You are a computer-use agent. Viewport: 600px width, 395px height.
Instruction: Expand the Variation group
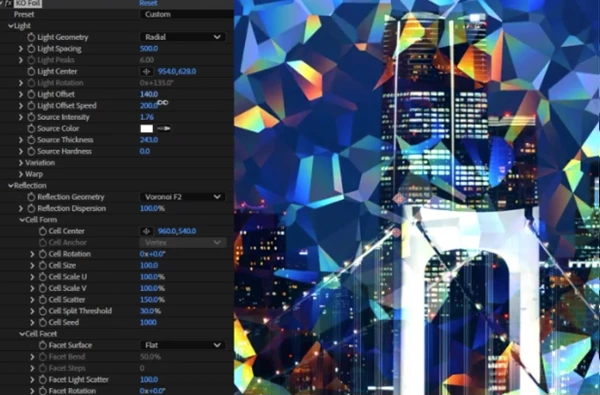21,163
